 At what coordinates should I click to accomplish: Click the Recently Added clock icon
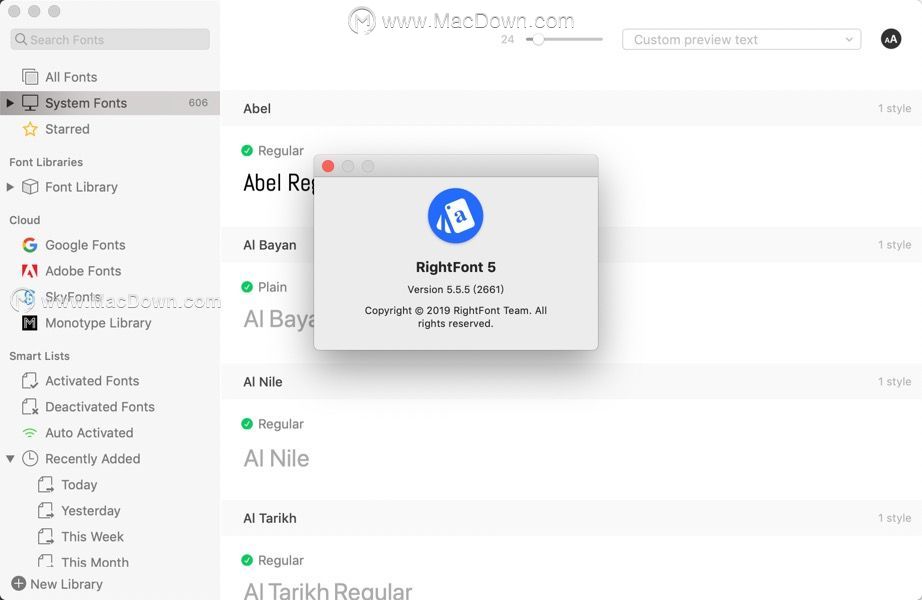click(30, 459)
